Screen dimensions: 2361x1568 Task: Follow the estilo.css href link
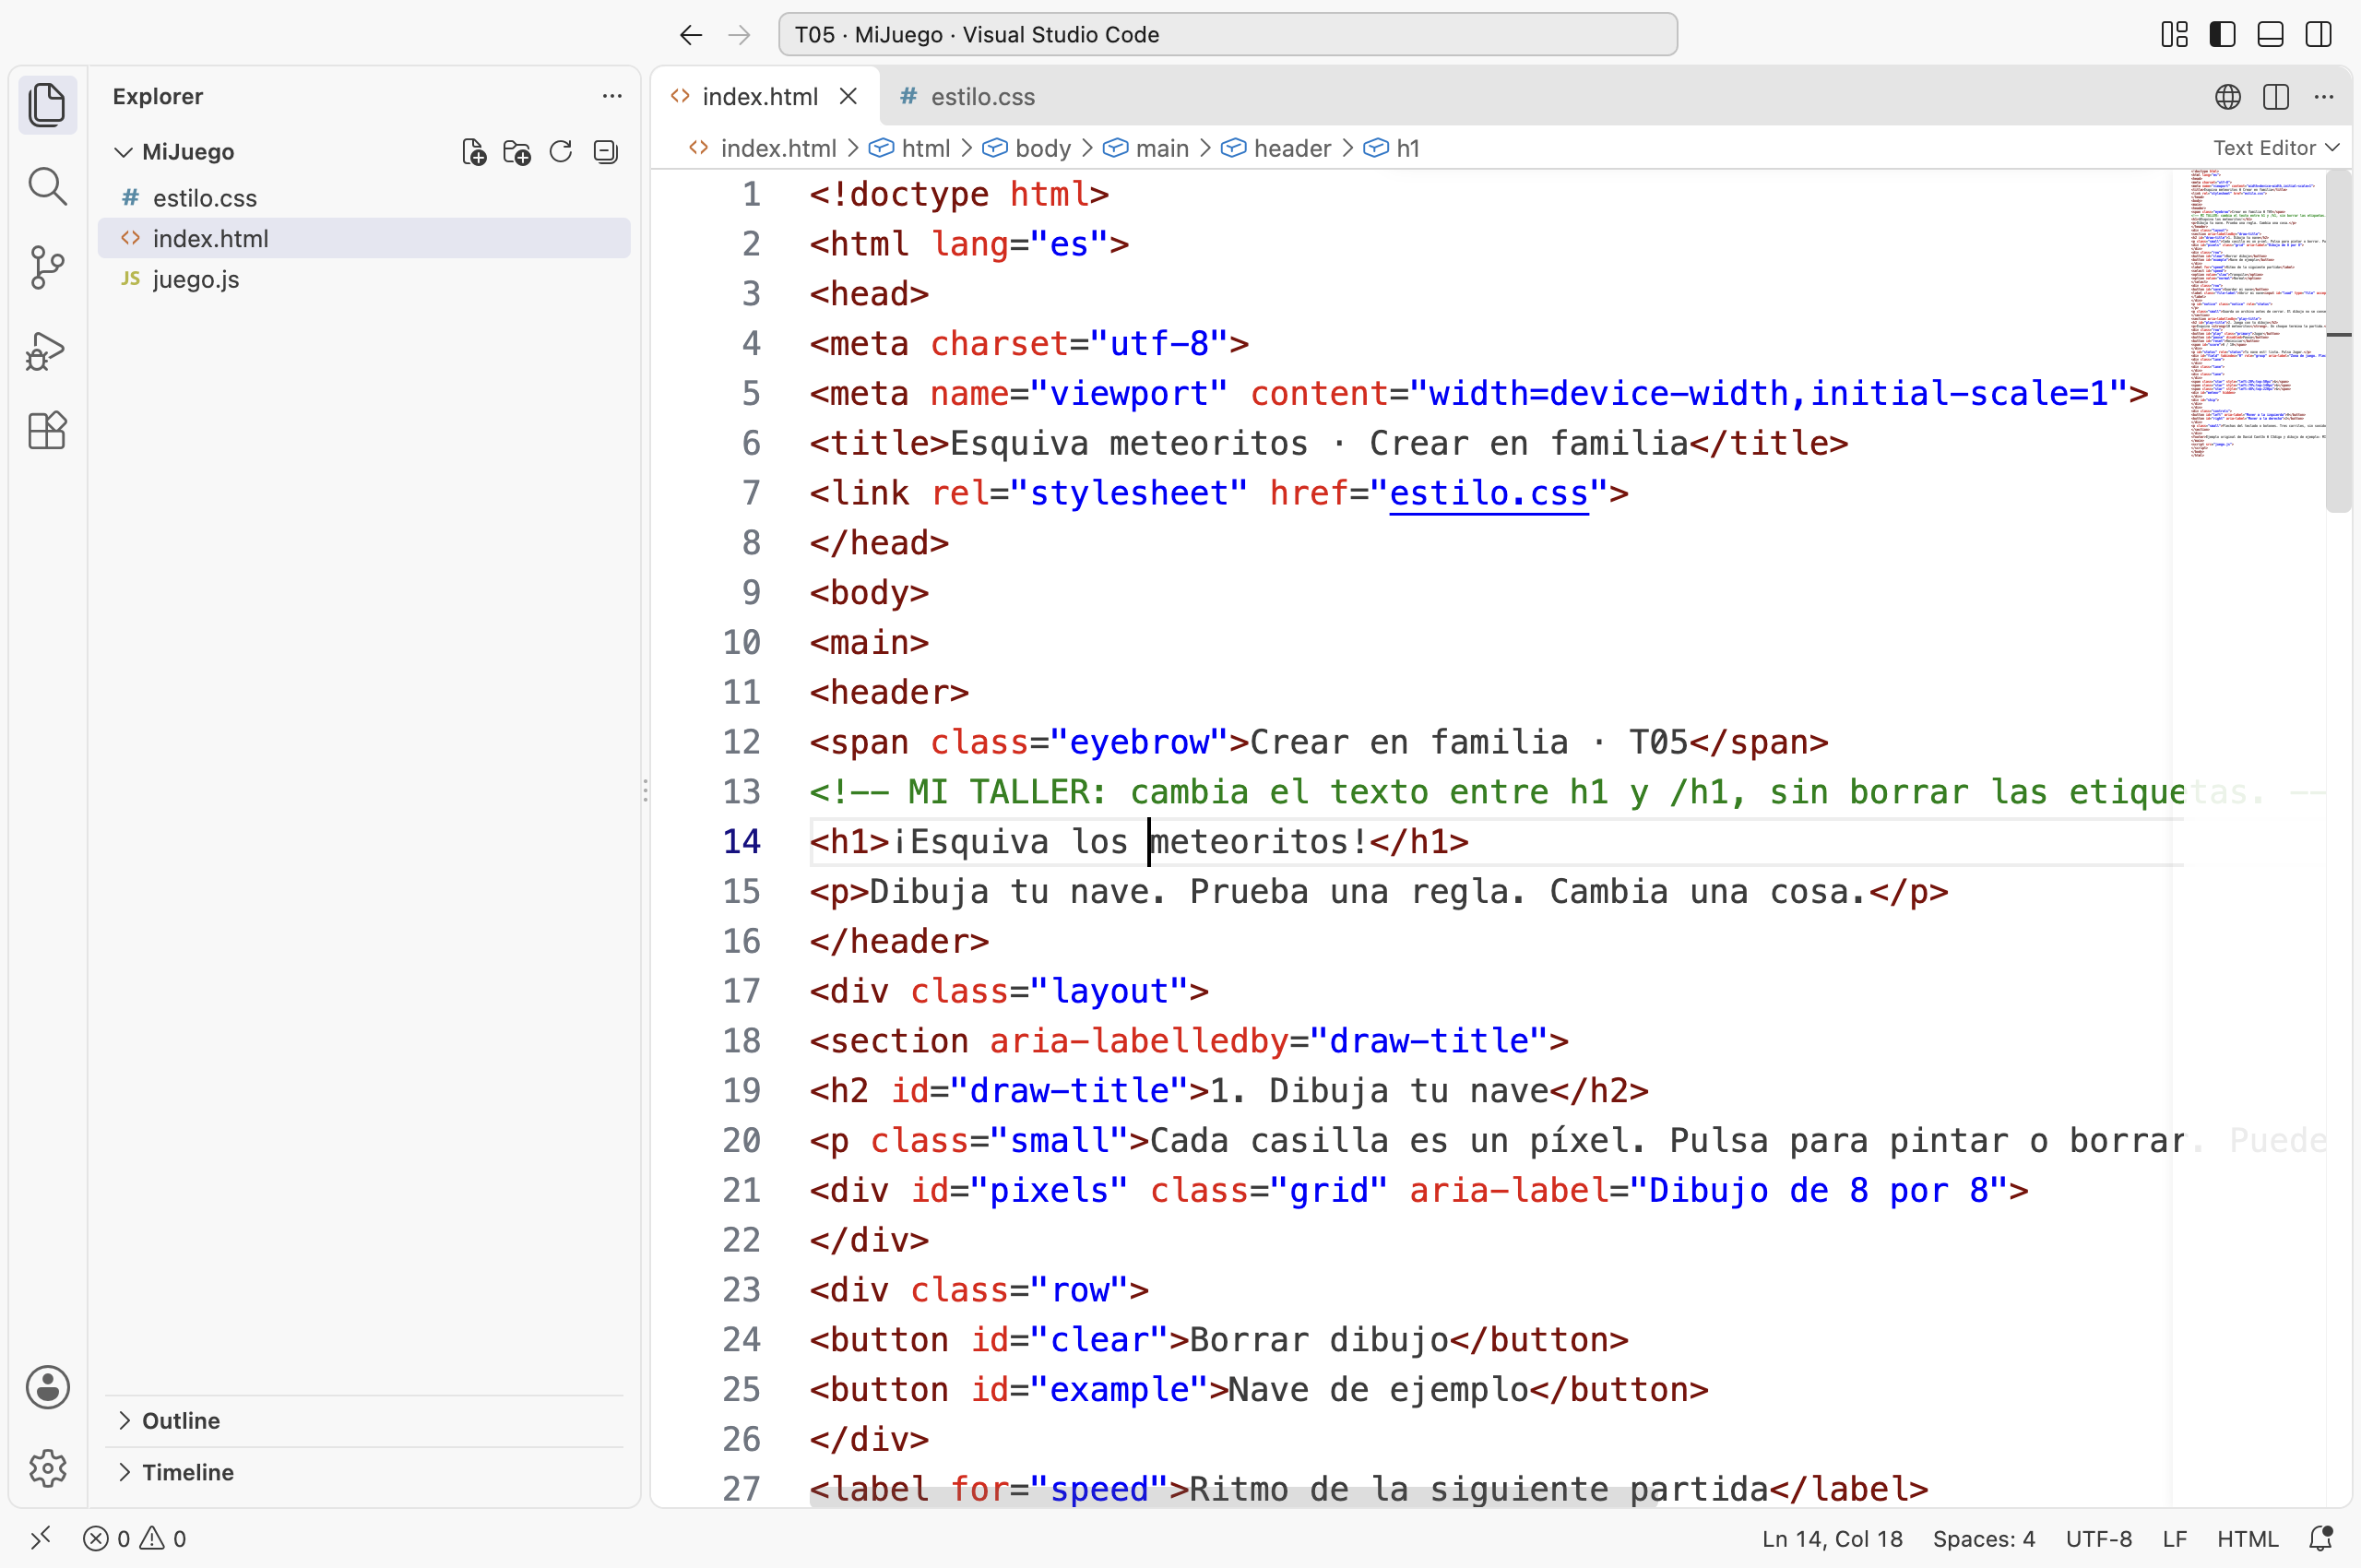(x=1489, y=493)
